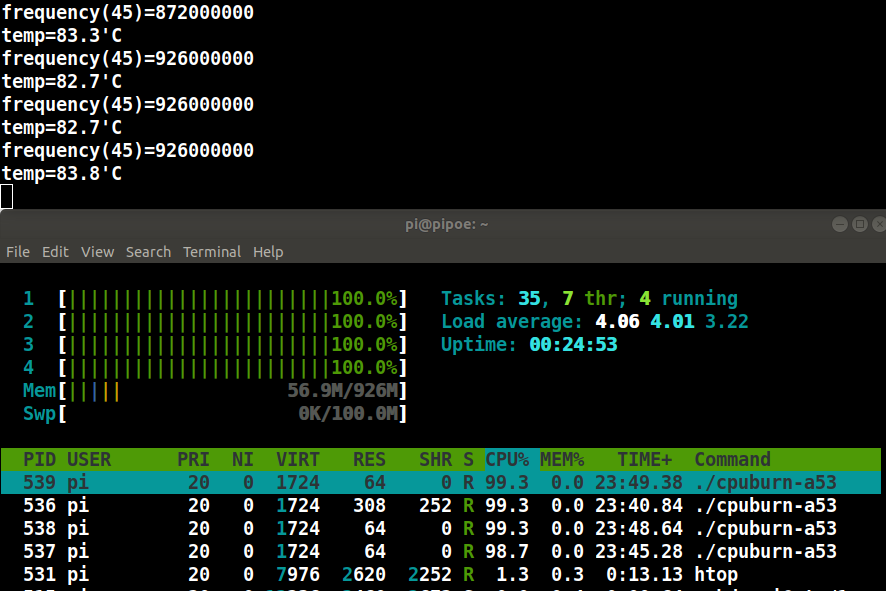This screenshot has height=591, width=886.
Task: Open the Search menu
Action: click(148, 252)
